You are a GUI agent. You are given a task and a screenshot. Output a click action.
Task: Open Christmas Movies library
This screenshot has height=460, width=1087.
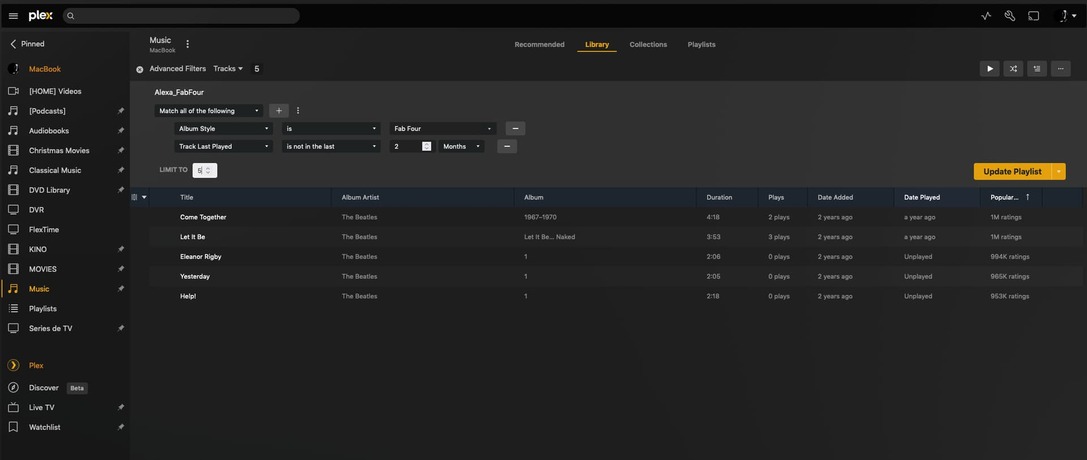click(x=59, y=150)
